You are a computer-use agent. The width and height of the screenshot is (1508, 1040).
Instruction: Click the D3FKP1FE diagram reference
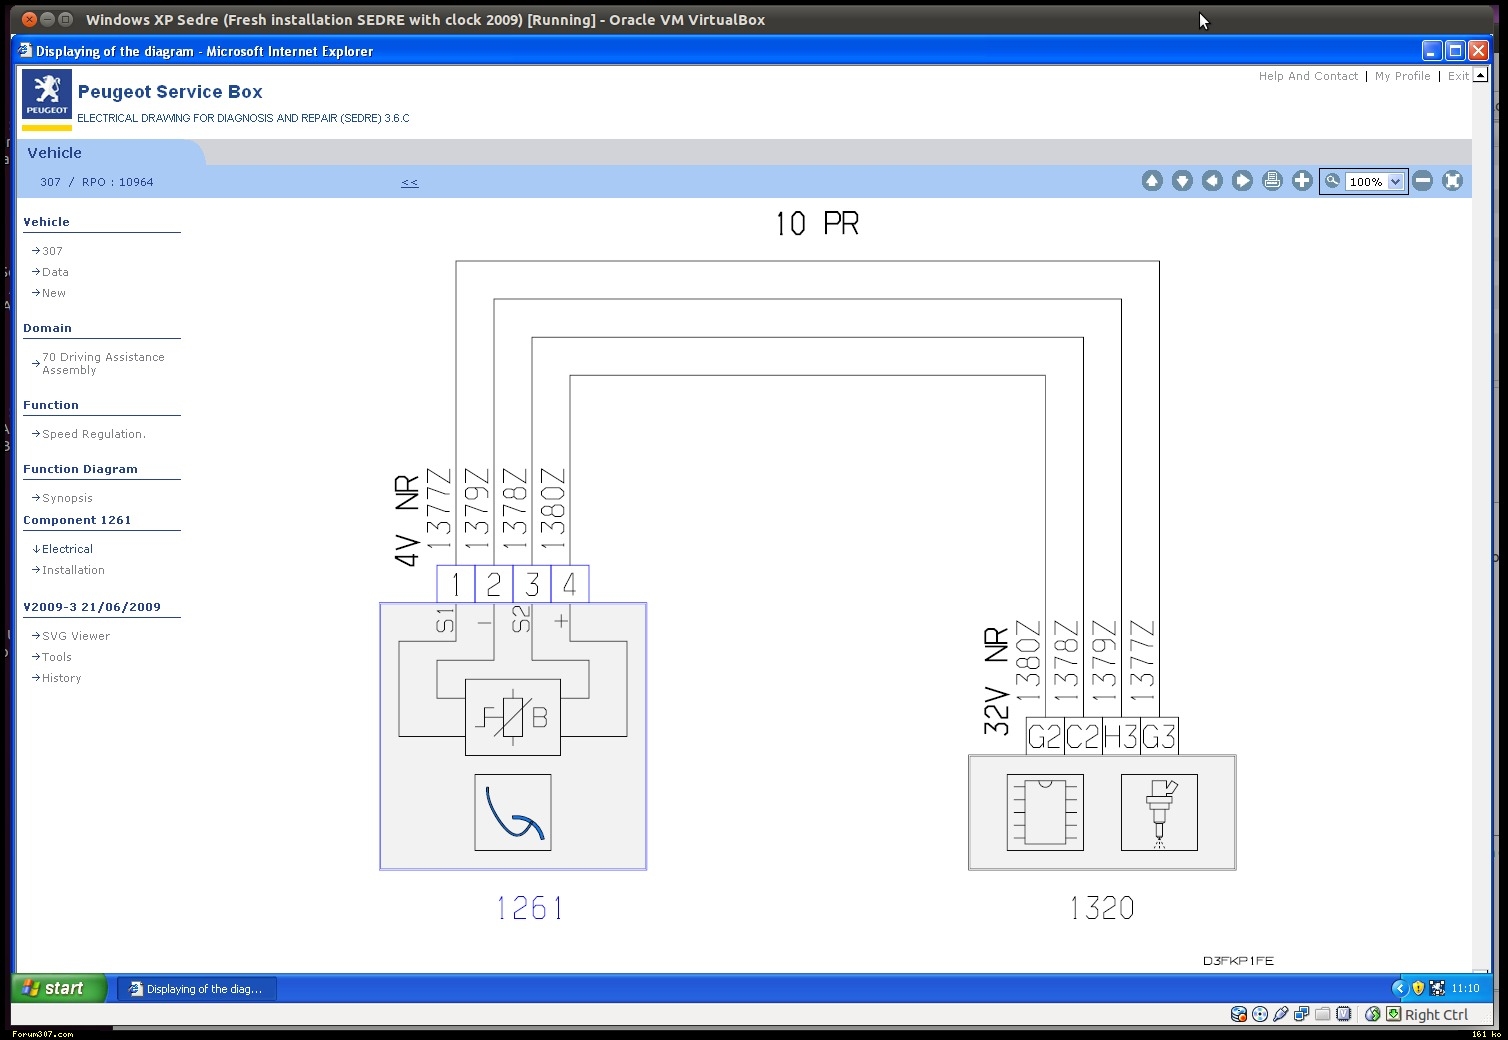click(x=1238, y=961)
